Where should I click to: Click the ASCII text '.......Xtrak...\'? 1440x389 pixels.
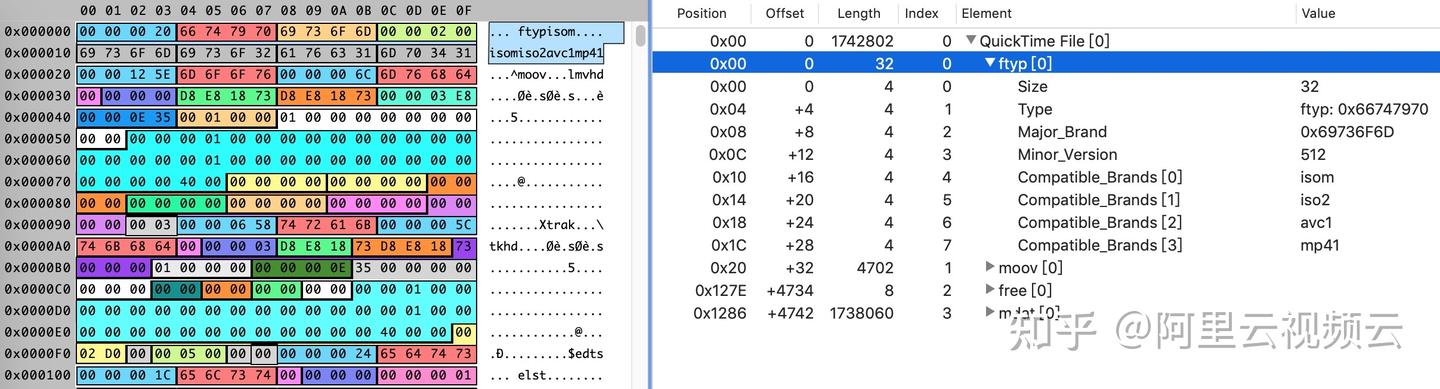[547, 225]
